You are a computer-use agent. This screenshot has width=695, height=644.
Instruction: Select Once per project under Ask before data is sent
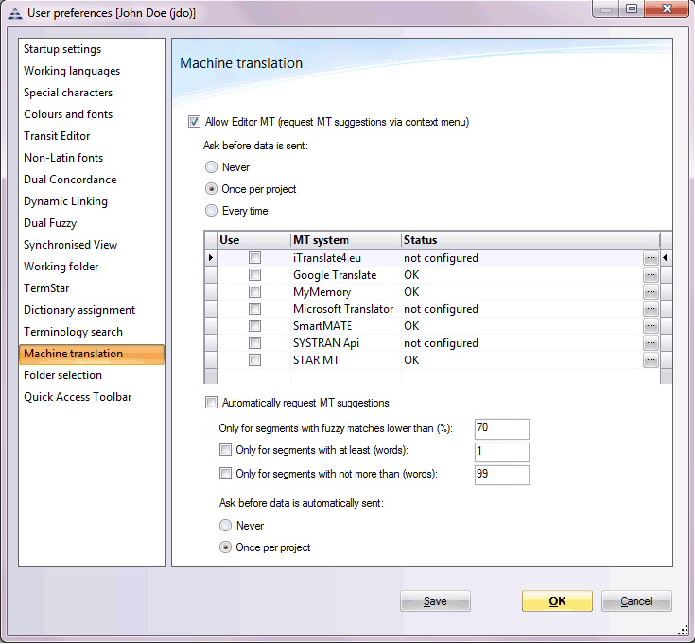pos(211,189)
